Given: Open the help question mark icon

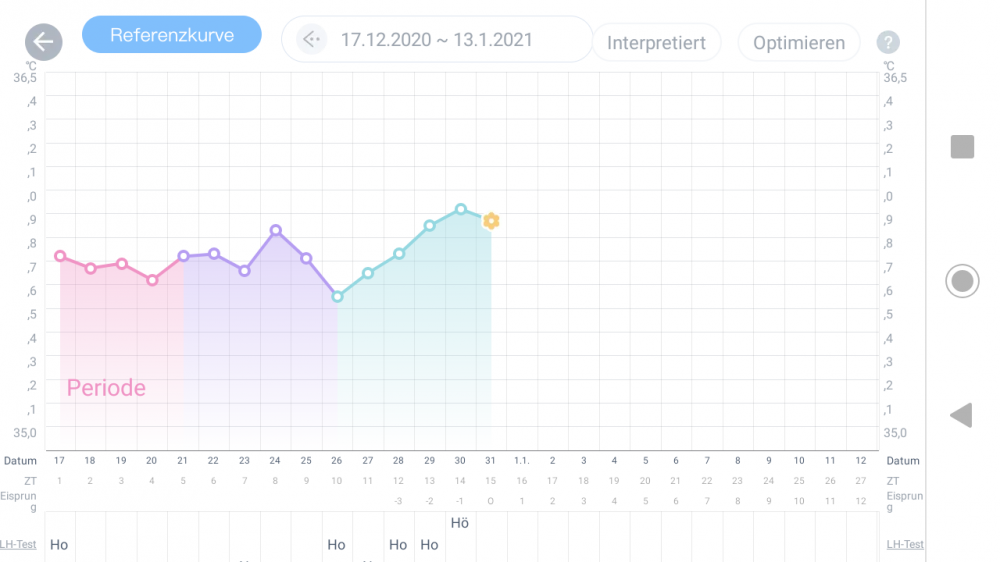Looking at the screenshot, I should pyautogui.click(x=888, y=42).
